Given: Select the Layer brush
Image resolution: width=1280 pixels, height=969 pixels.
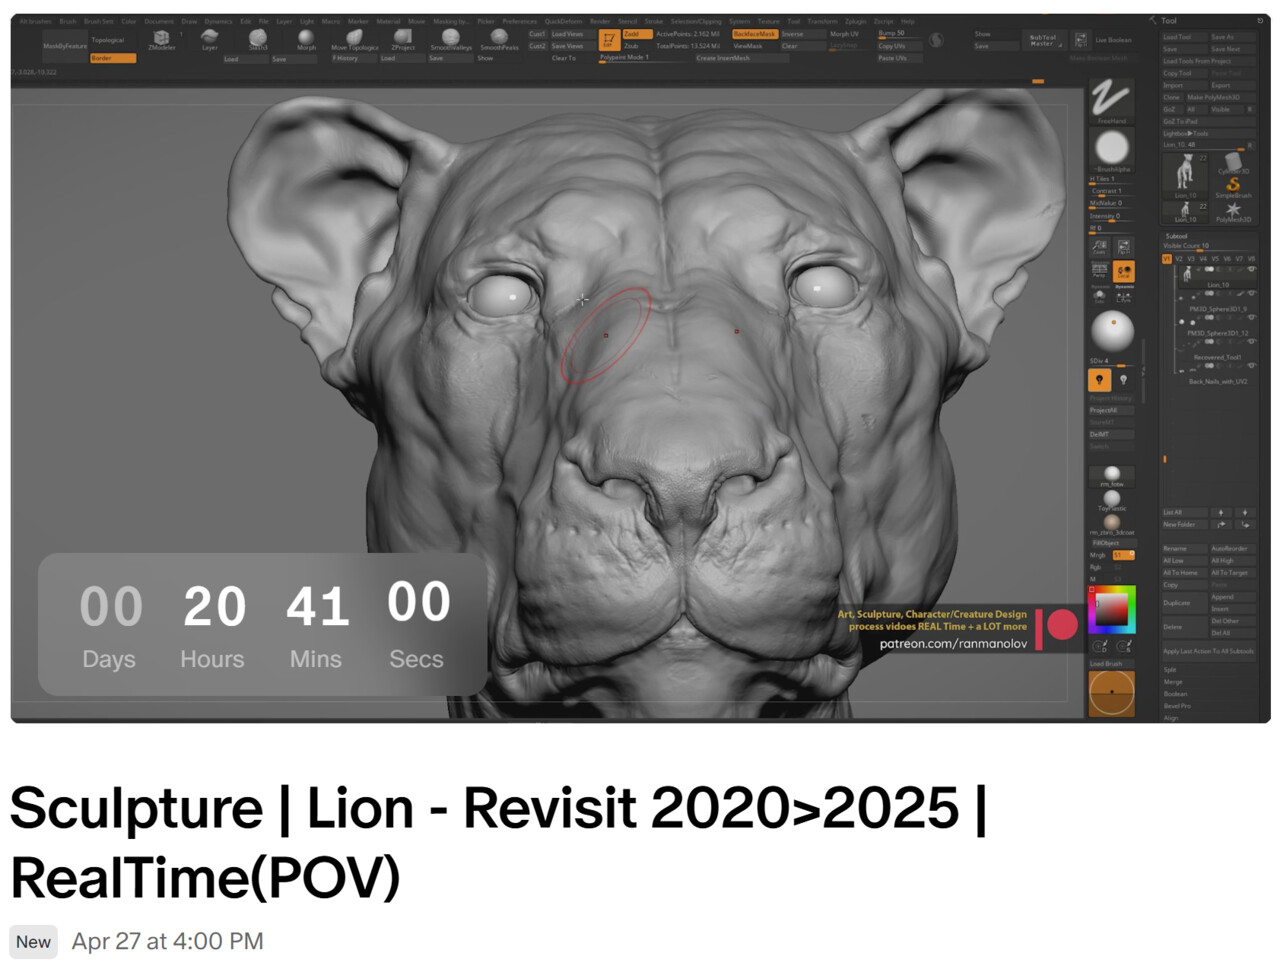Looking at the screenshot, I should pos(210,40).
